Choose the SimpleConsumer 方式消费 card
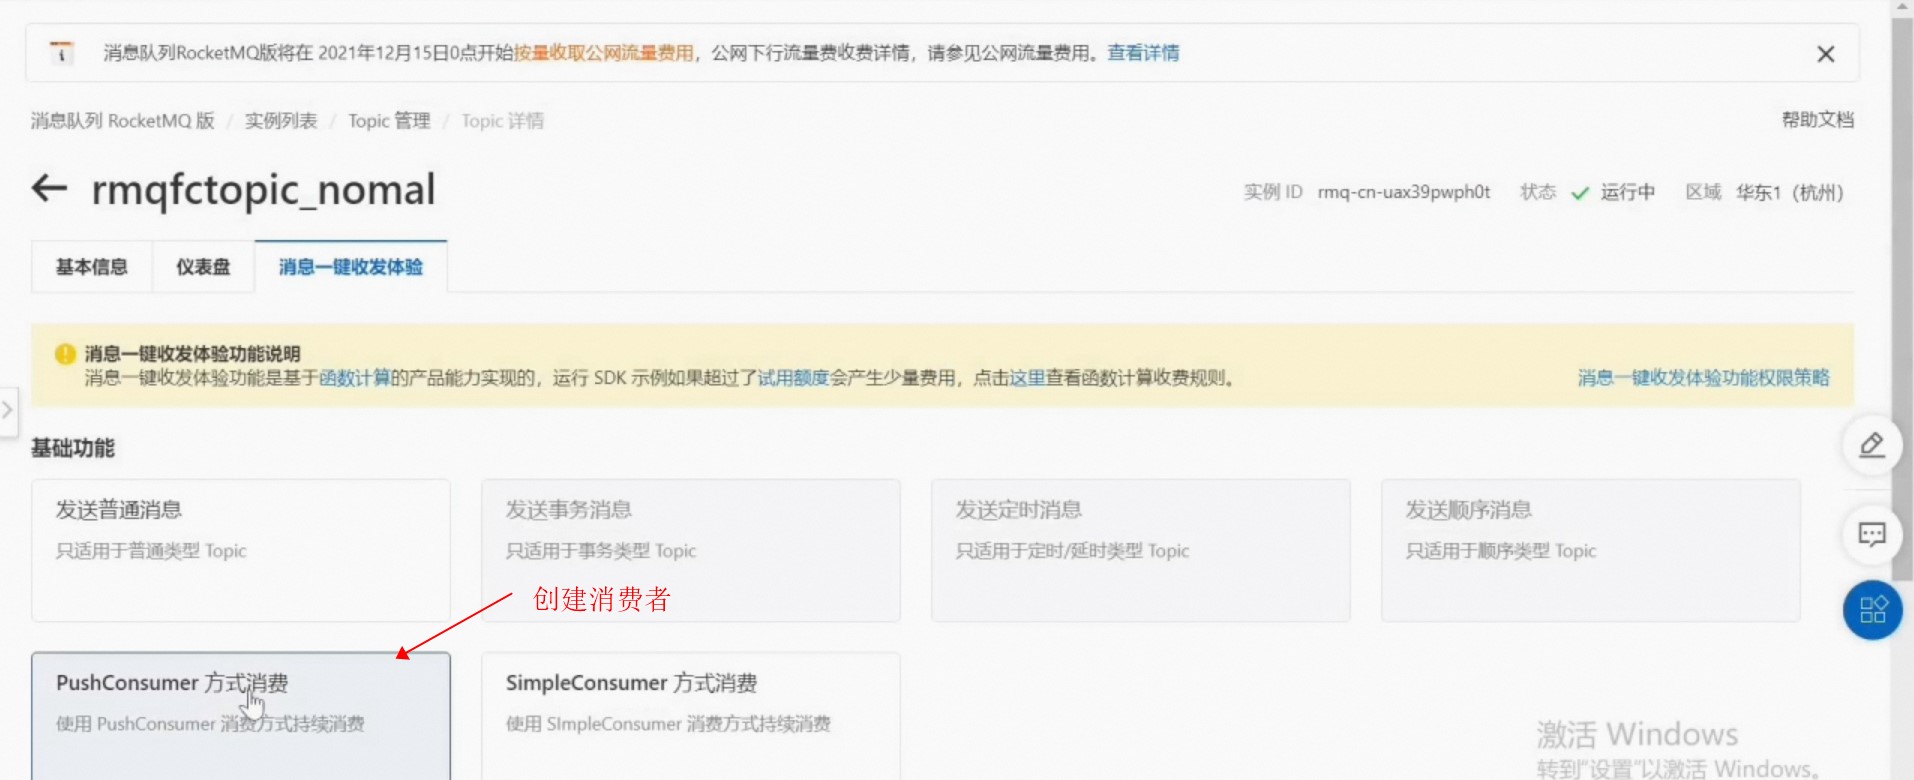Image resolution: width=1914 pixels, height=780 pixels. (691, 716)
